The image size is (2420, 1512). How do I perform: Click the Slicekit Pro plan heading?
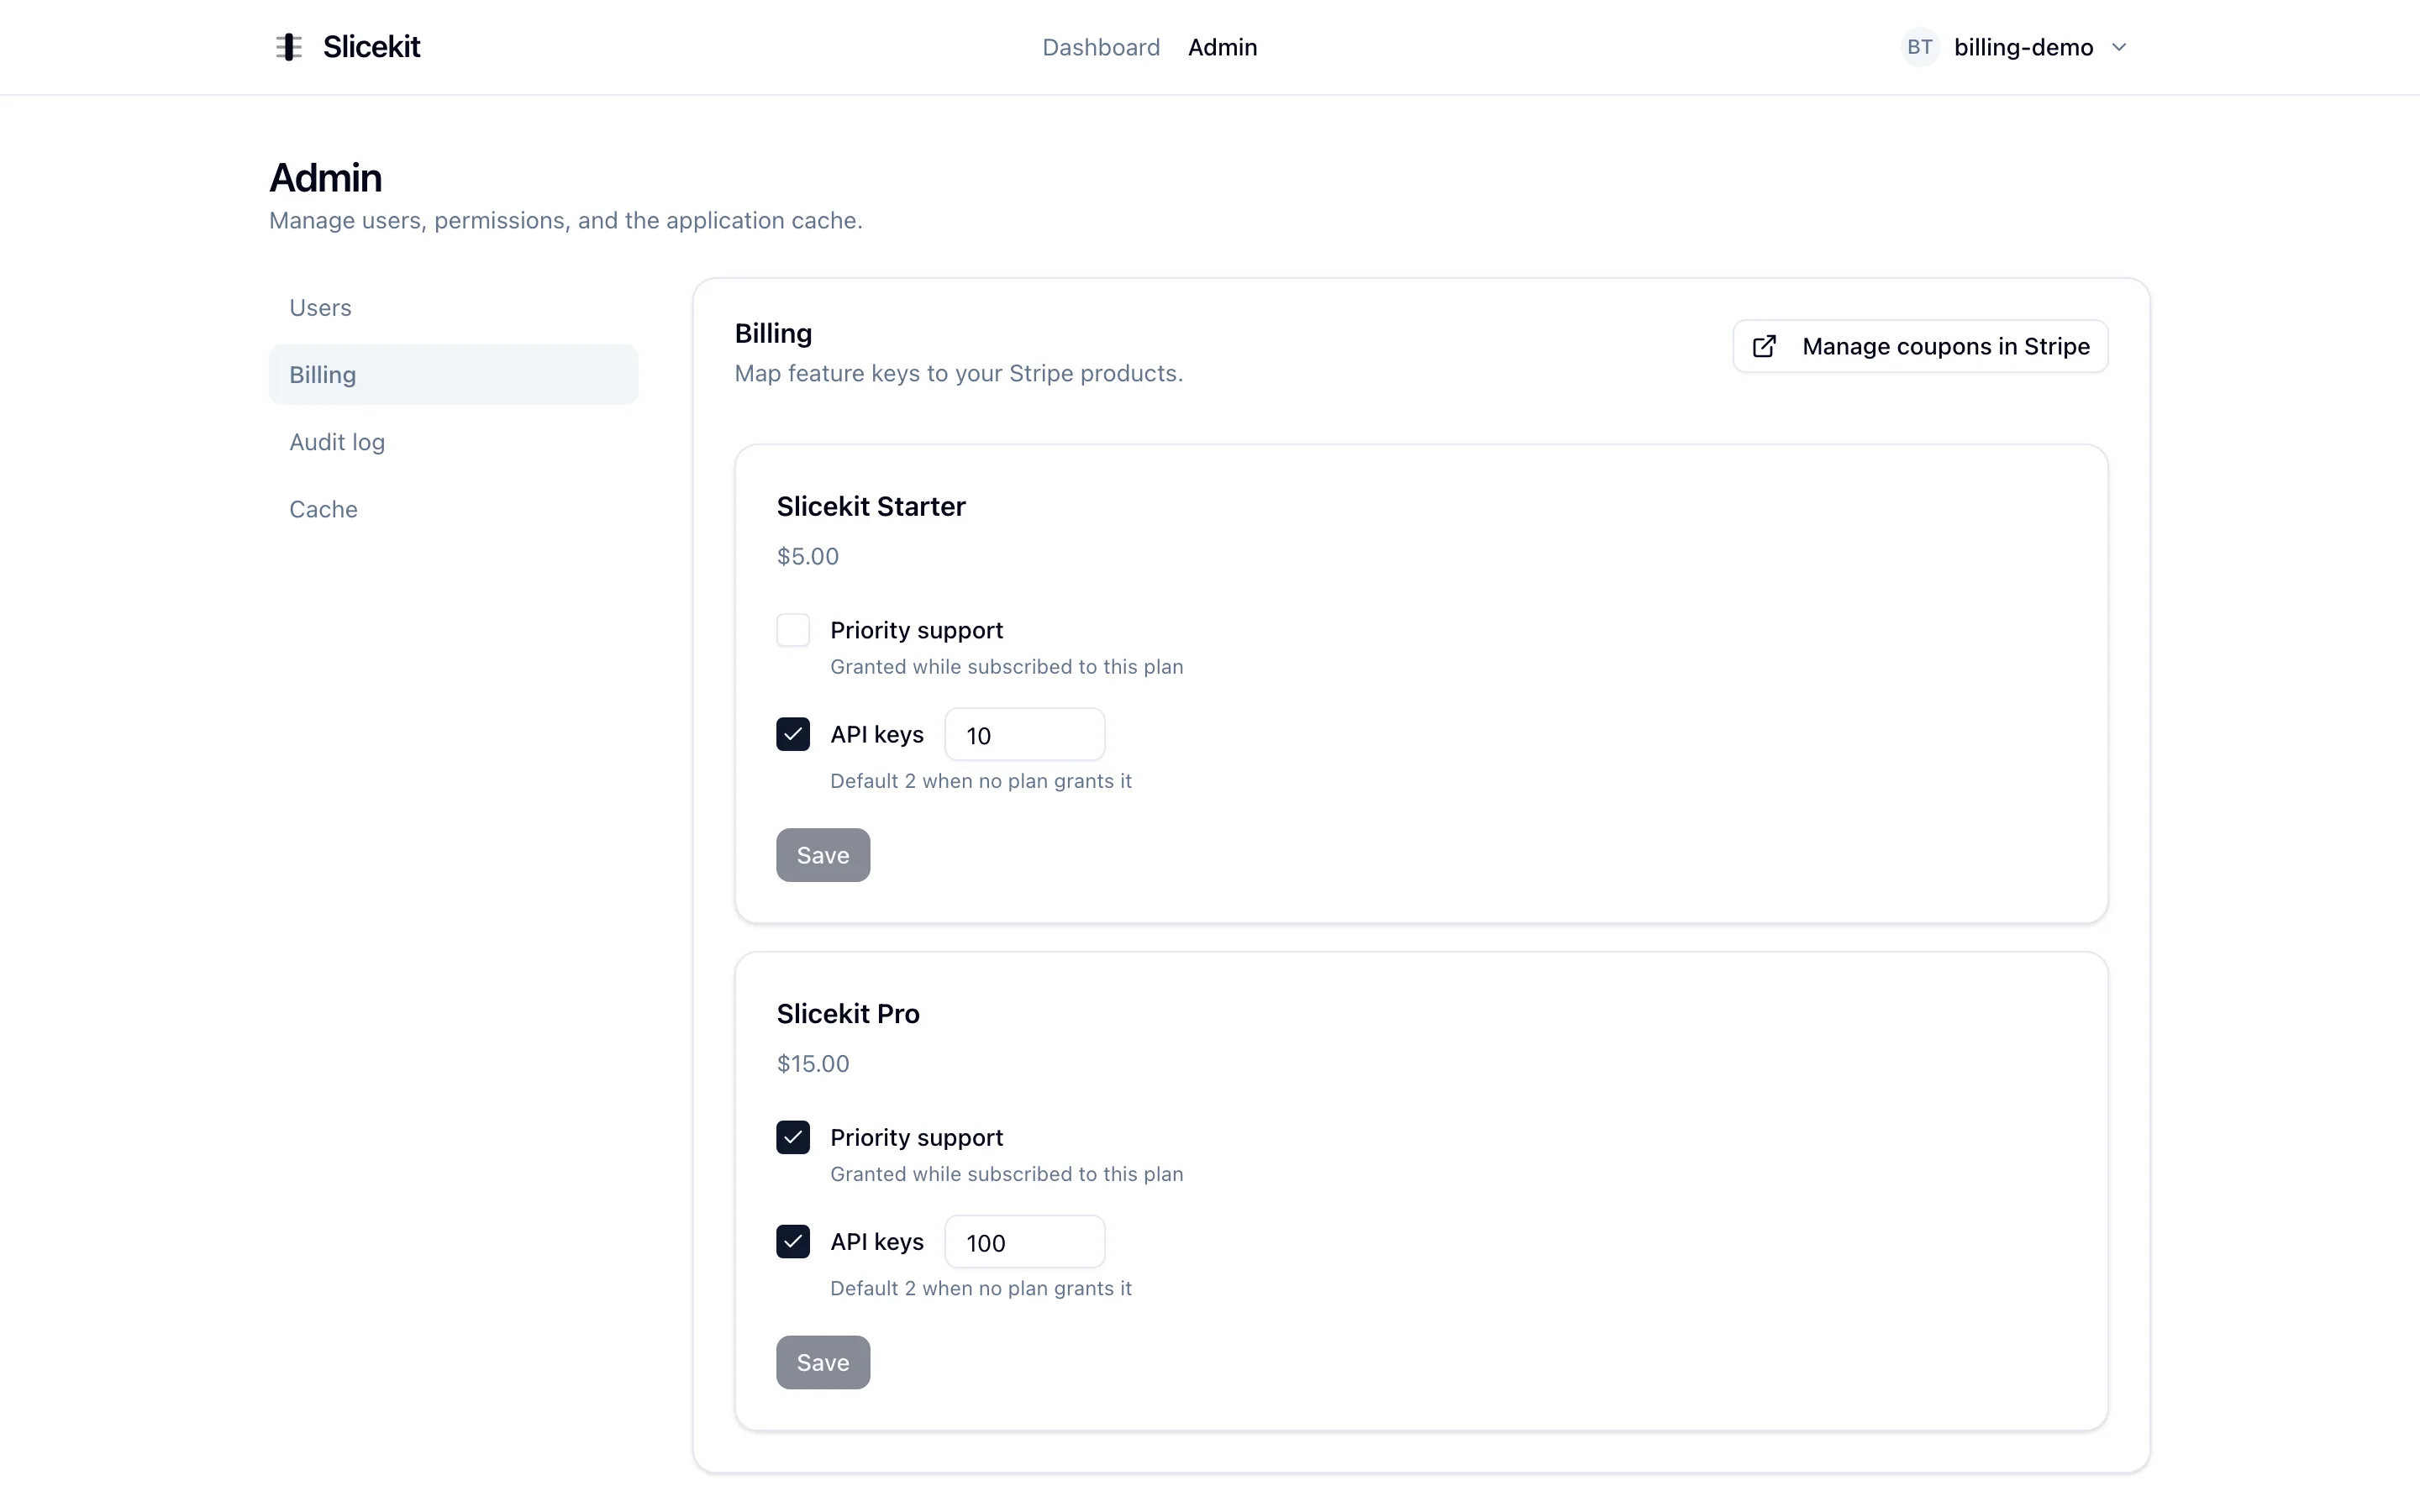pyautogui.click(x=848, y=1013)
